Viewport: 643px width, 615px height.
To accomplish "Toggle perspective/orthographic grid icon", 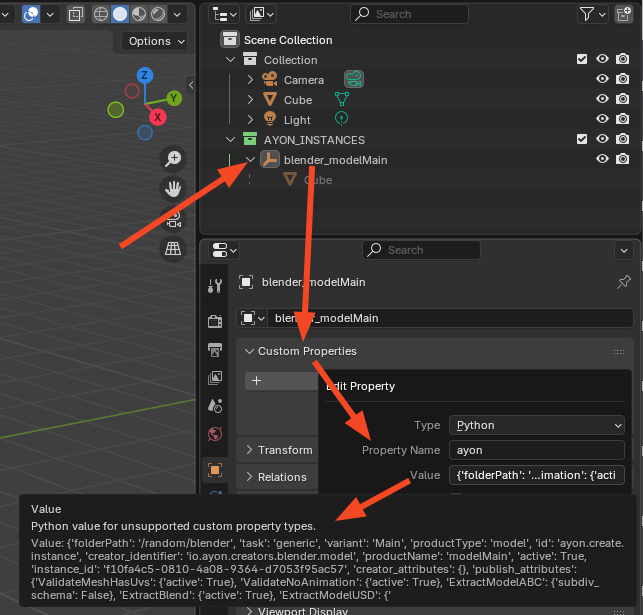I will (174, 248).
